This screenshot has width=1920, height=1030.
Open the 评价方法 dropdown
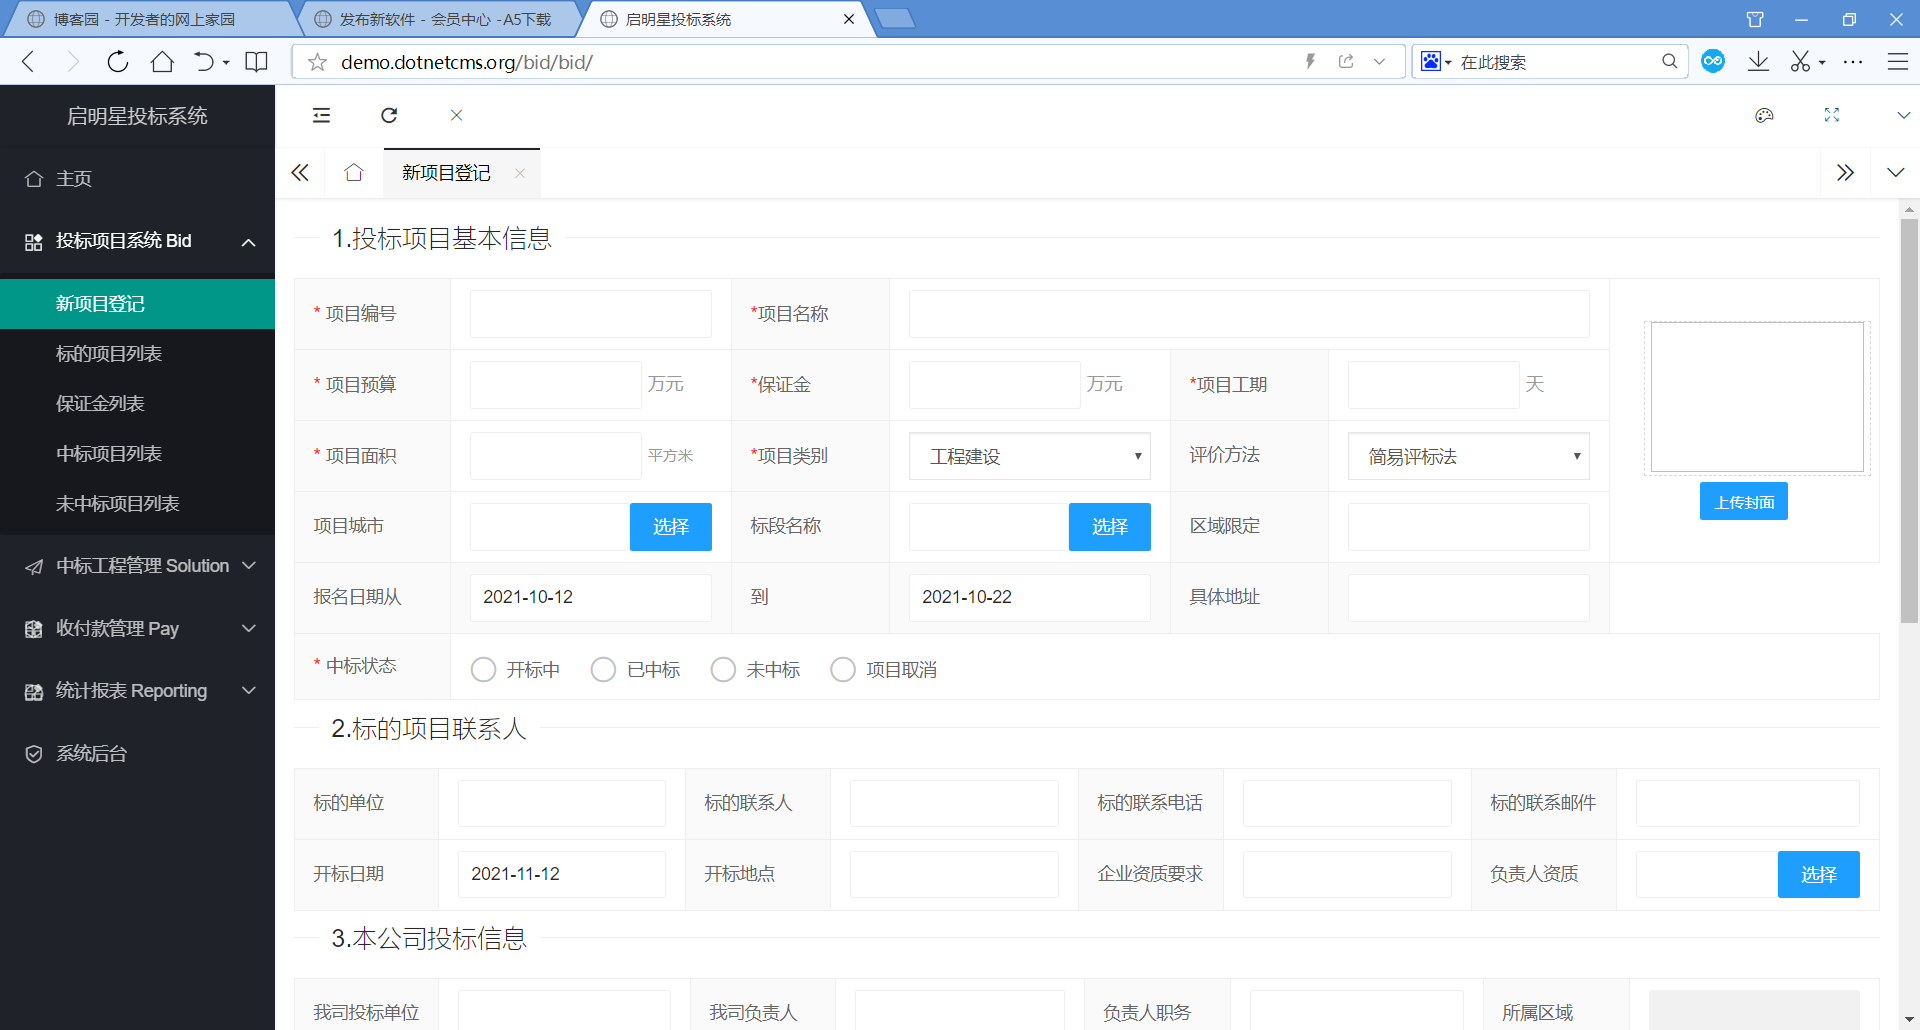[1468, 456]
